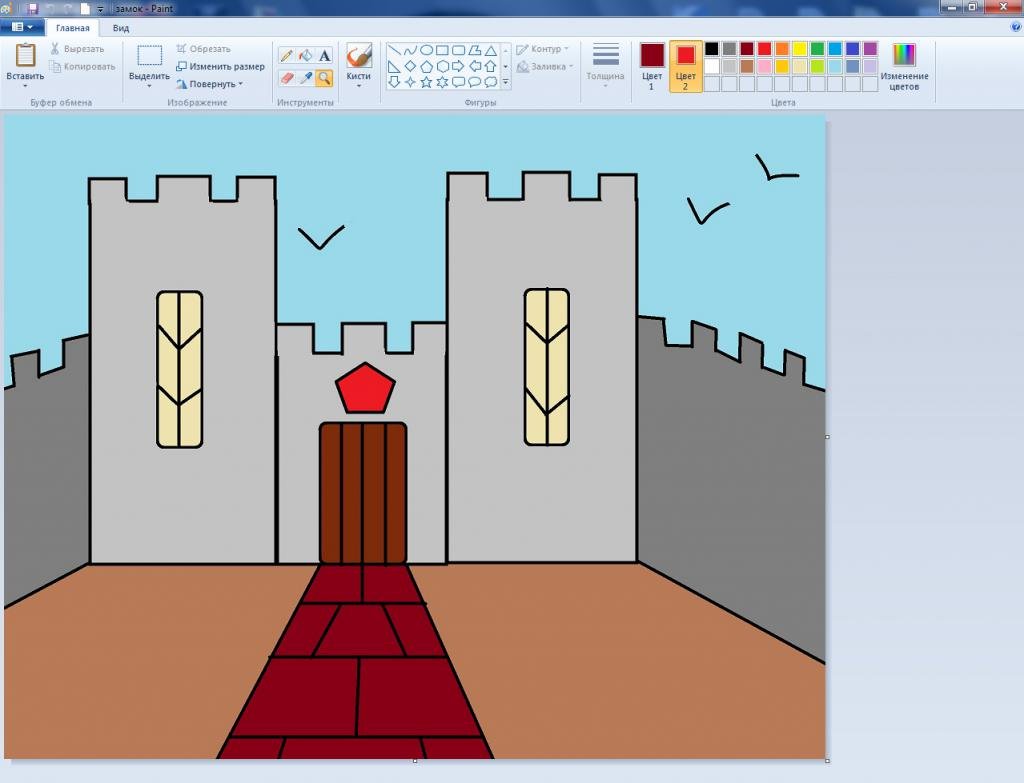Screen dimensions: 1024x783
Task: Activate the Color picker eyedropper
Action: click(306, 77)
